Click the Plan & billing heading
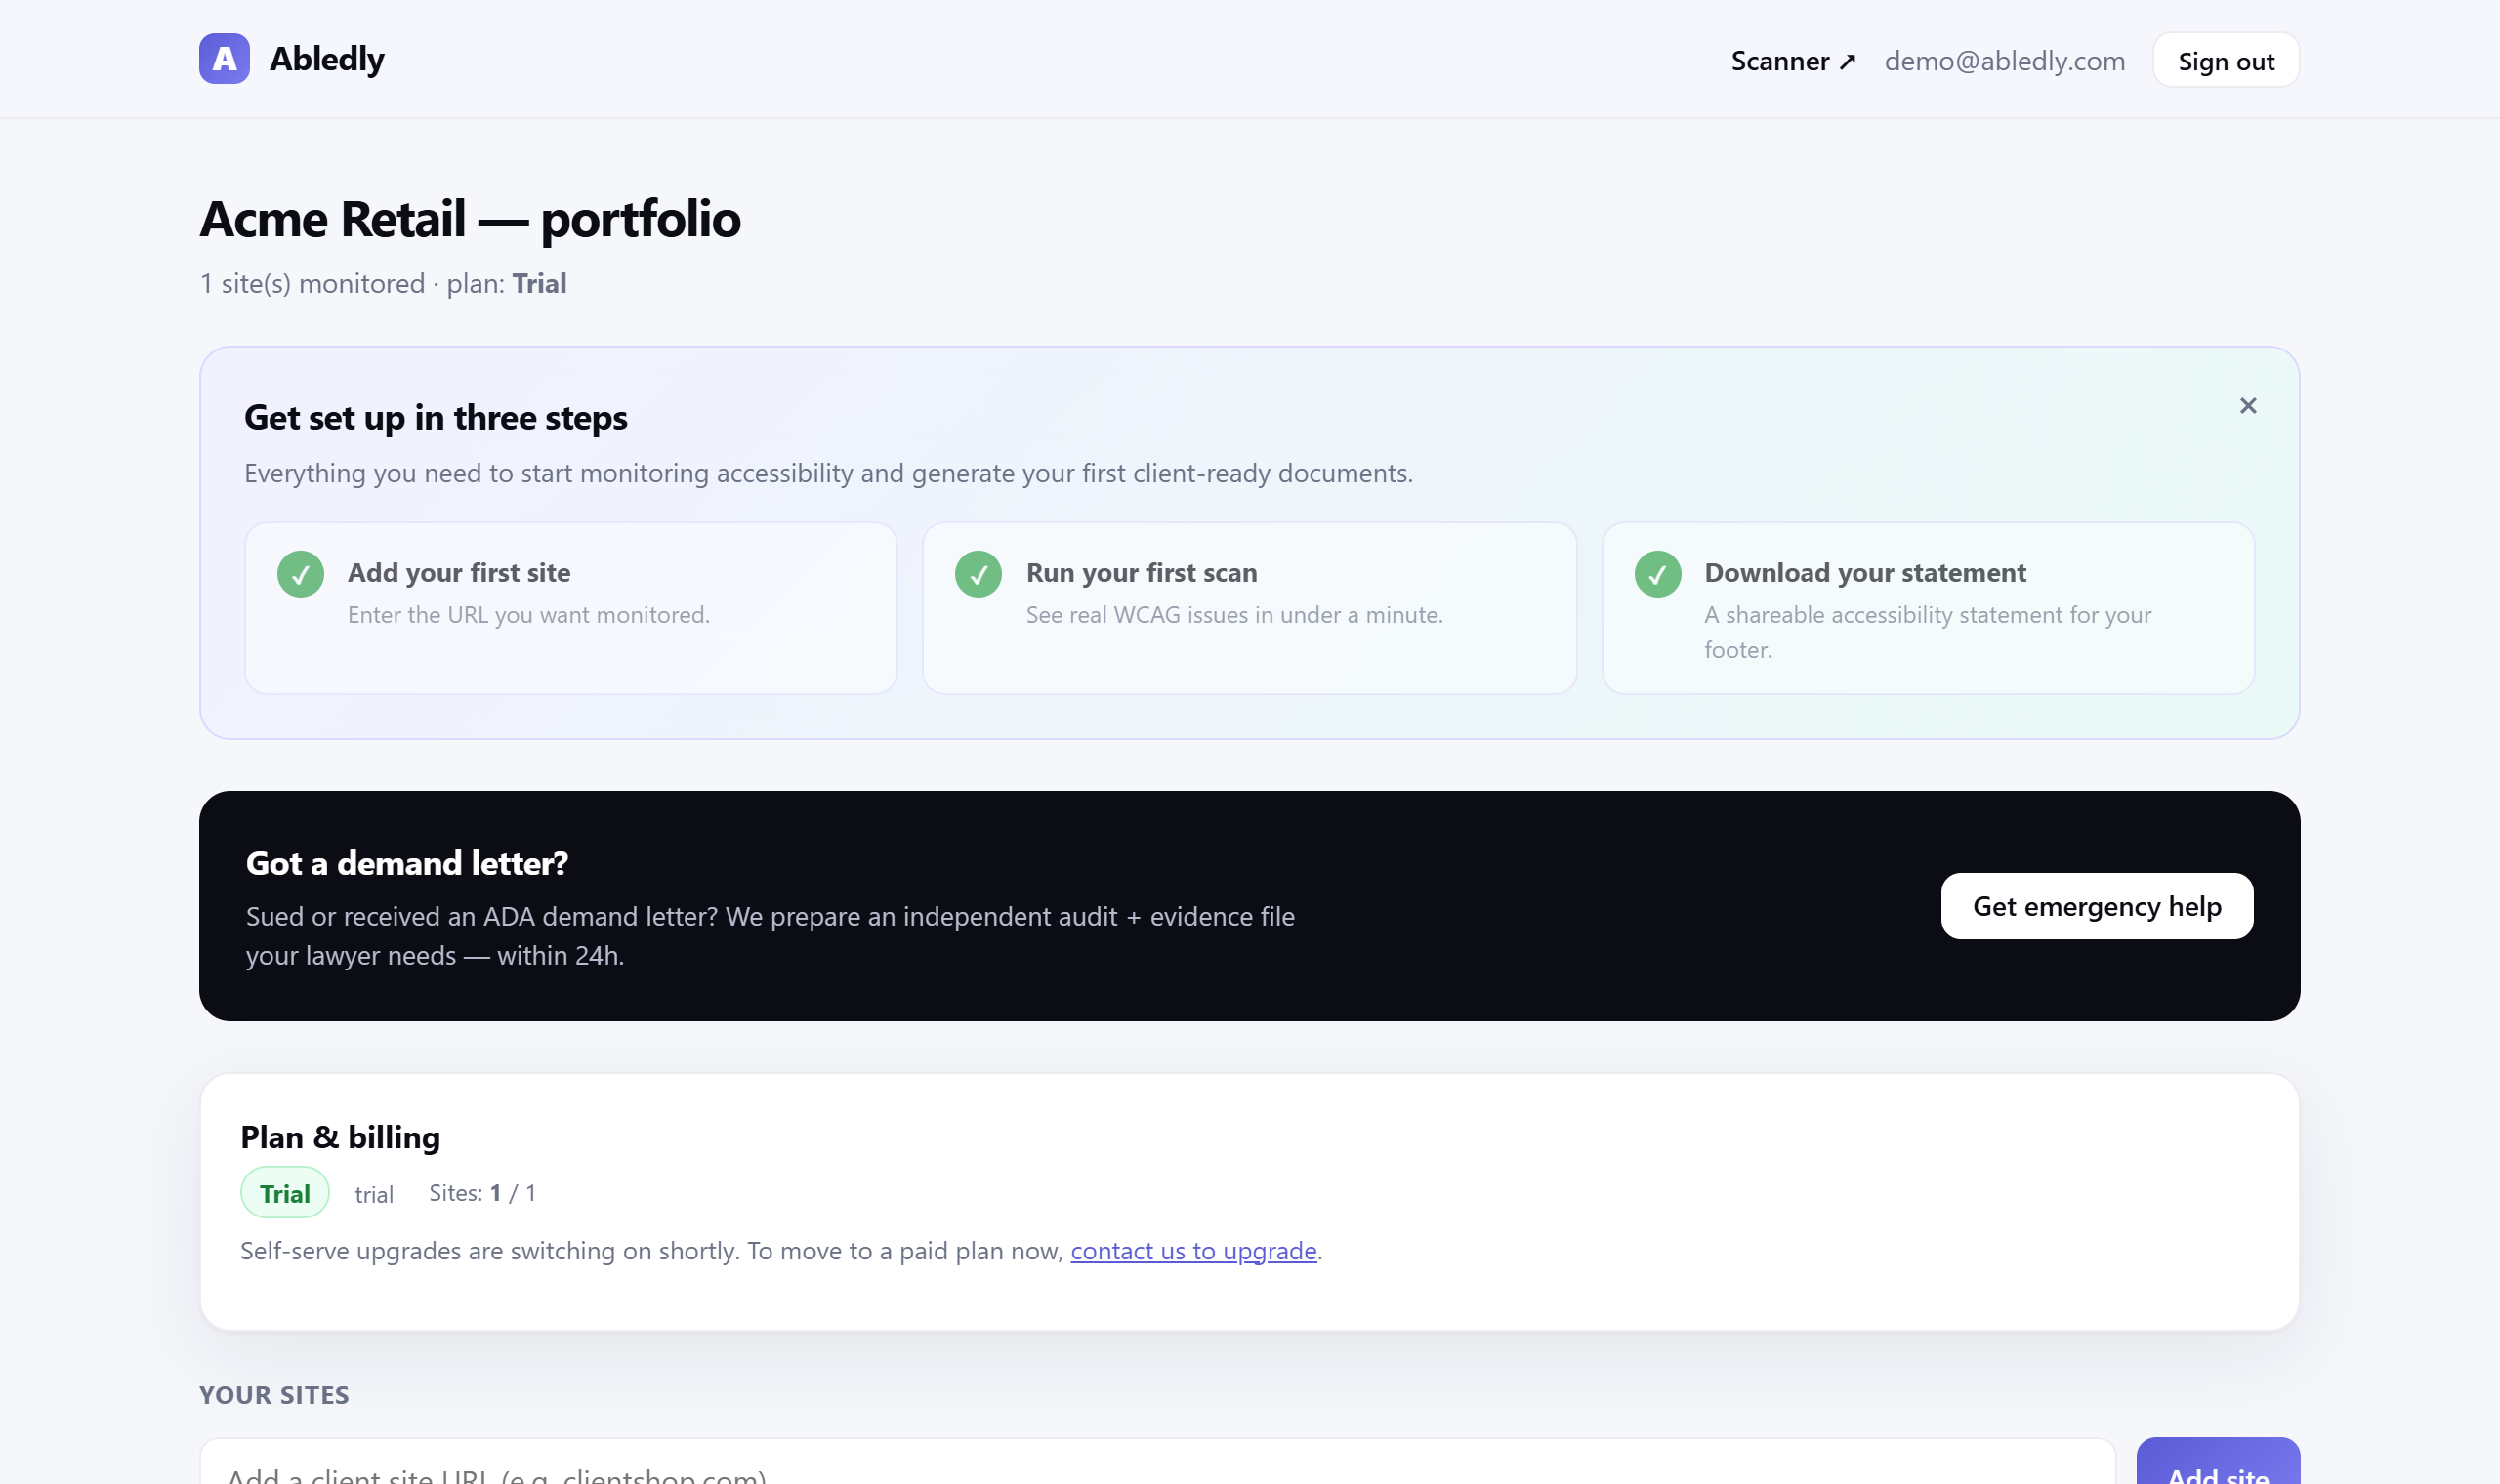The image size is (2500, 1484). (x=340, y=1137)
